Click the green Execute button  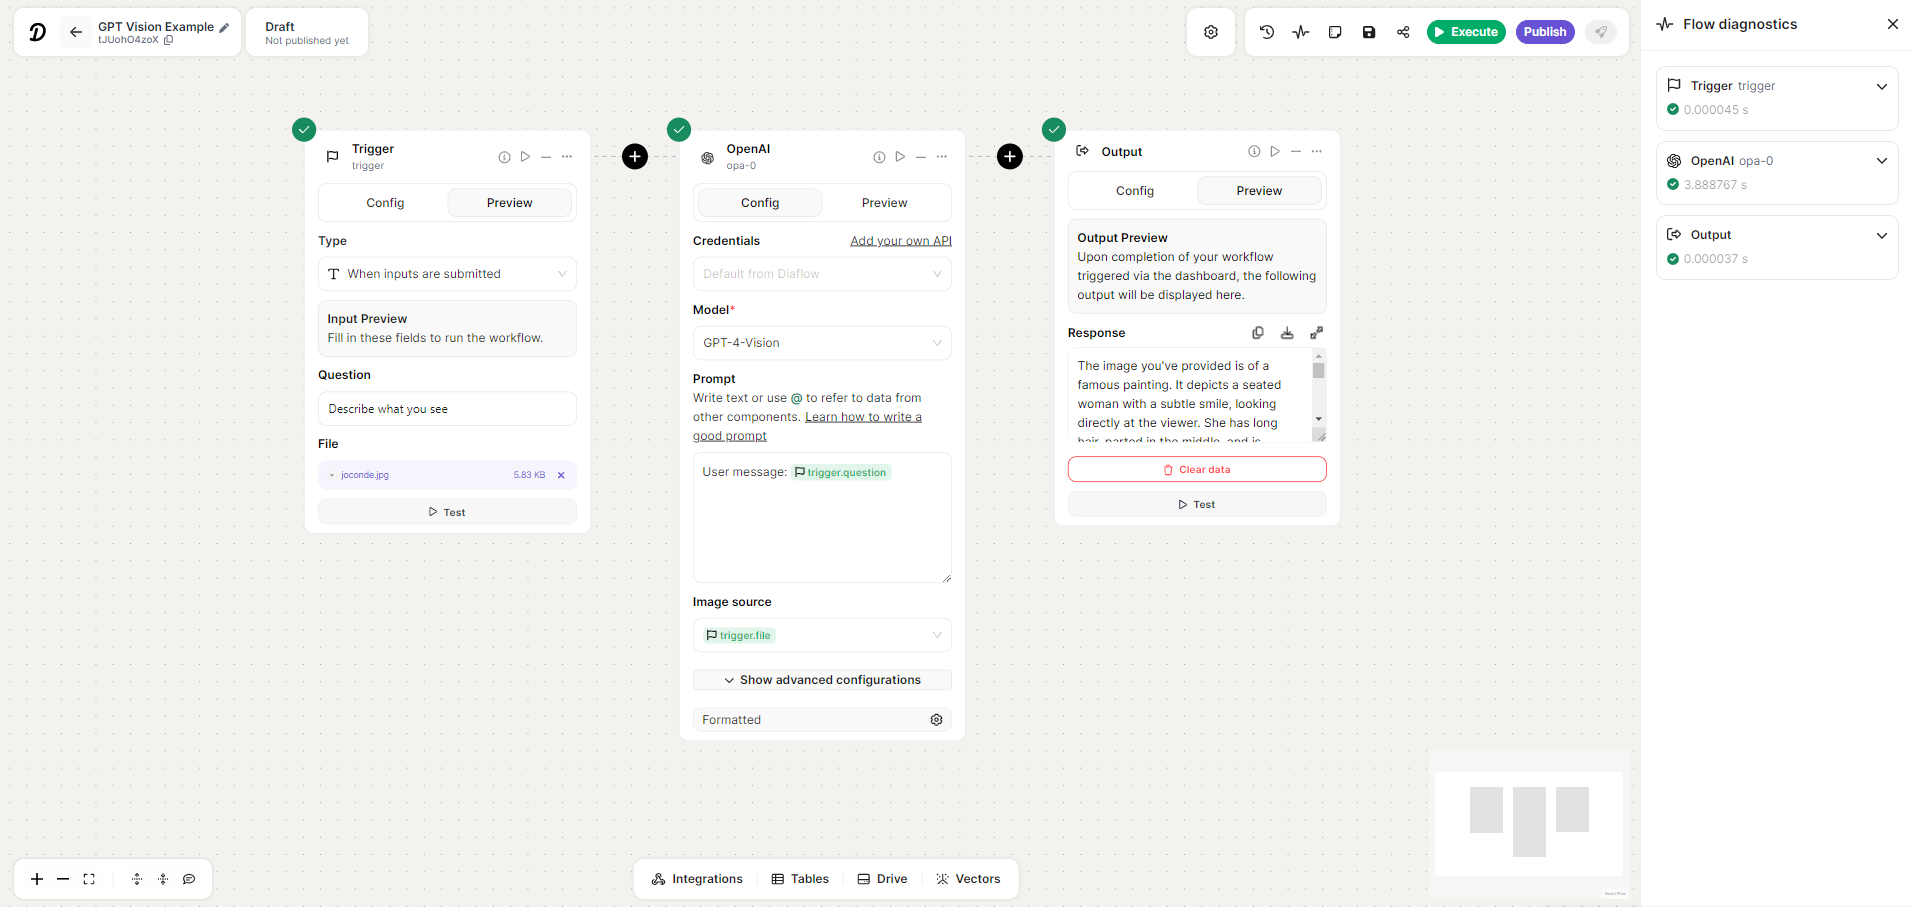[1465, 32]
